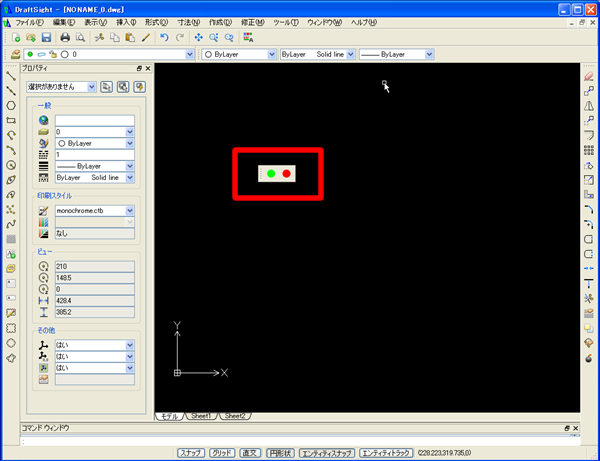Switch to the Sheet1 tab
Screen dimensions: 600x461
201,416
